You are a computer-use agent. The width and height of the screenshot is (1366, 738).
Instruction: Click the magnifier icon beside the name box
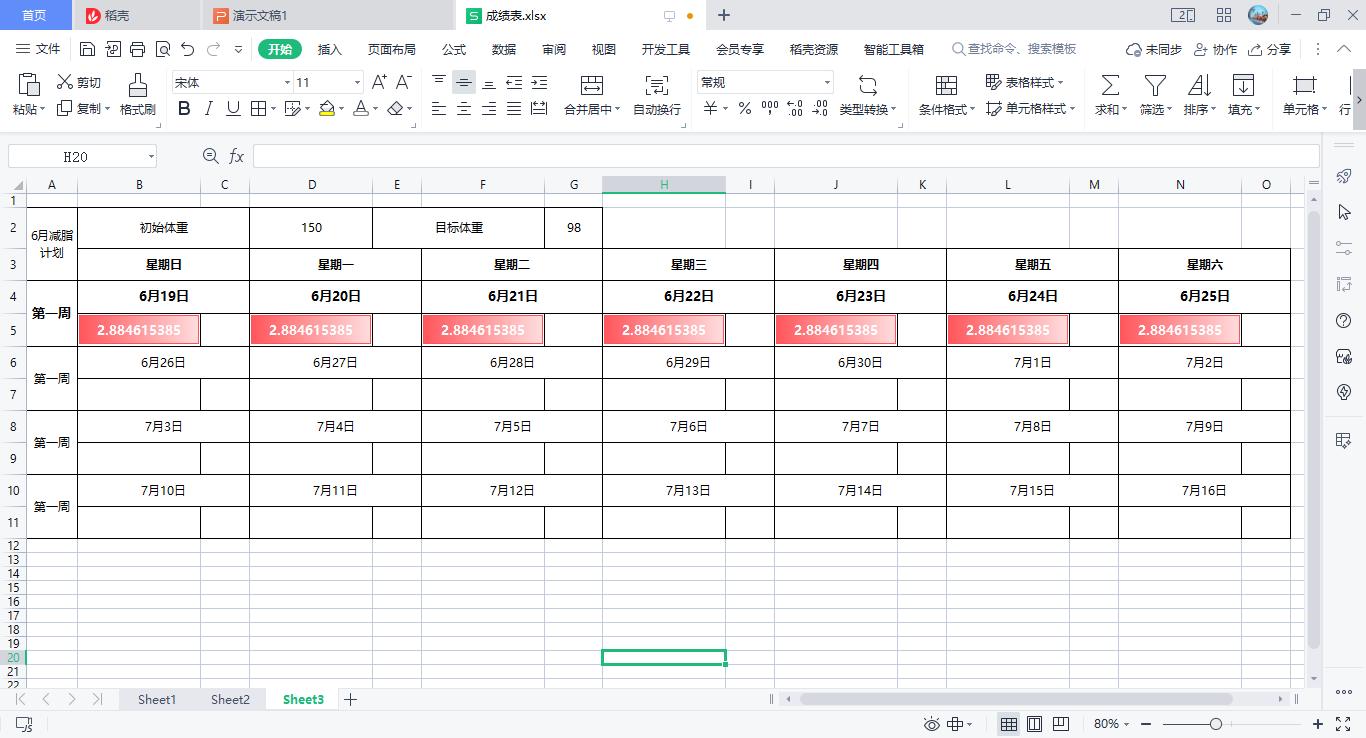click(210, 156)
